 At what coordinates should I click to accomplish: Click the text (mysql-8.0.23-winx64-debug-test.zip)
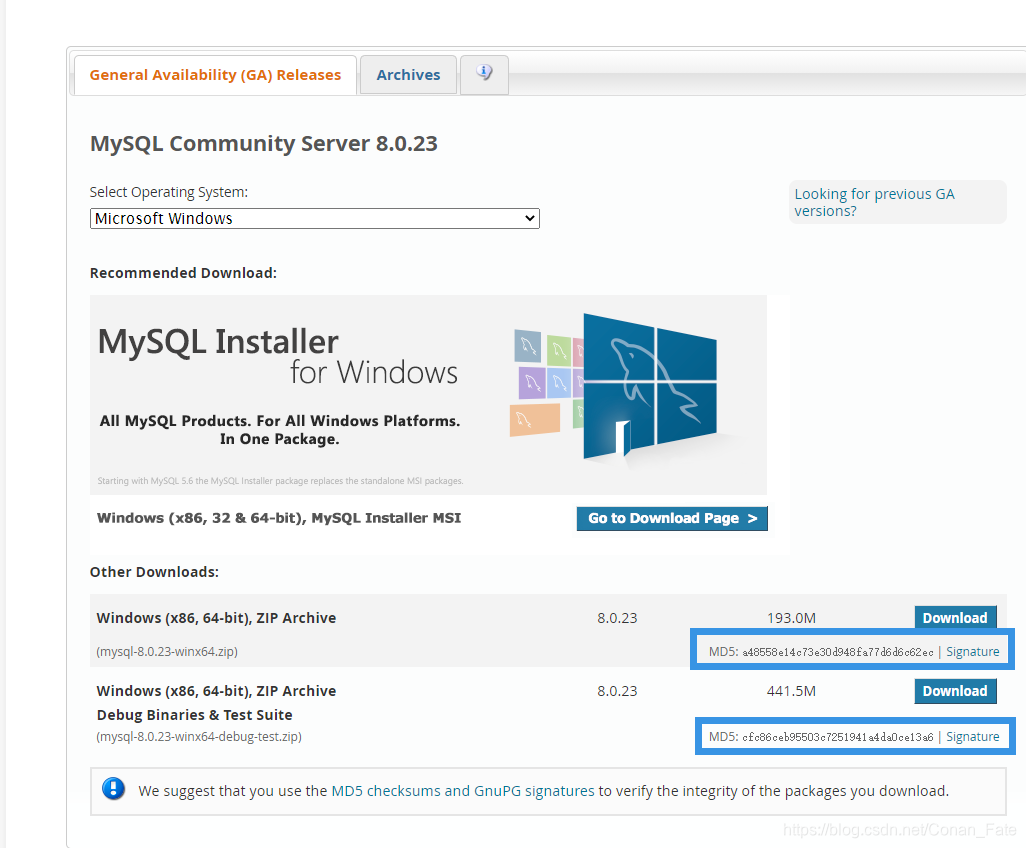[x=199, y=737]
